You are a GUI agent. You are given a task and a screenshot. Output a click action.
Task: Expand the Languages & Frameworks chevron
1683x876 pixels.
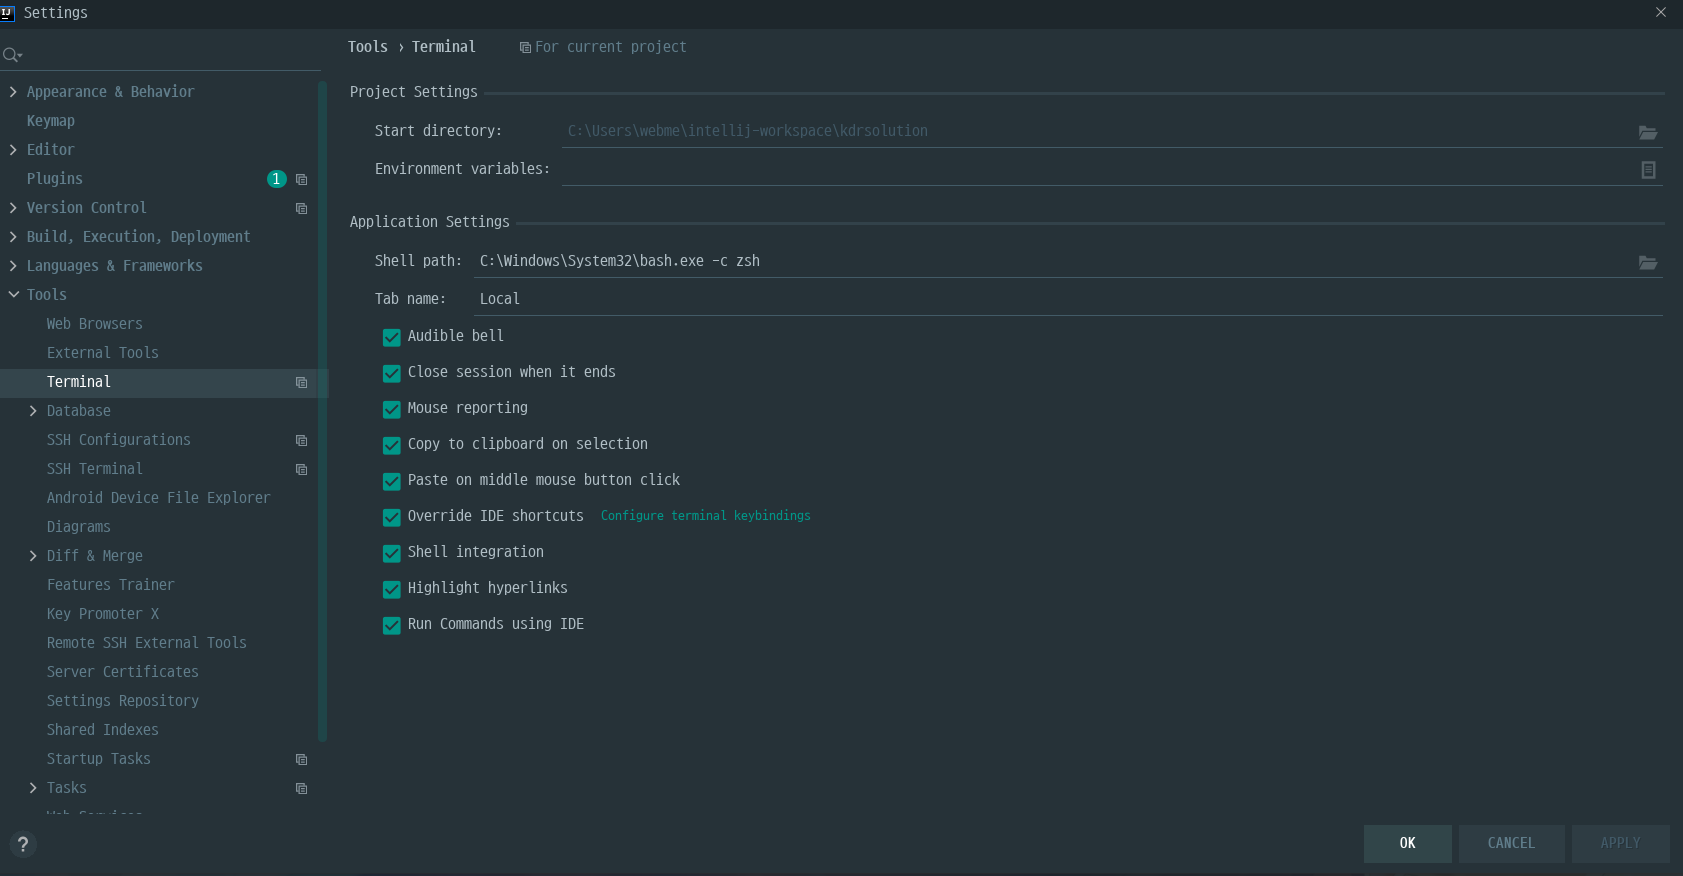(13, 266)
